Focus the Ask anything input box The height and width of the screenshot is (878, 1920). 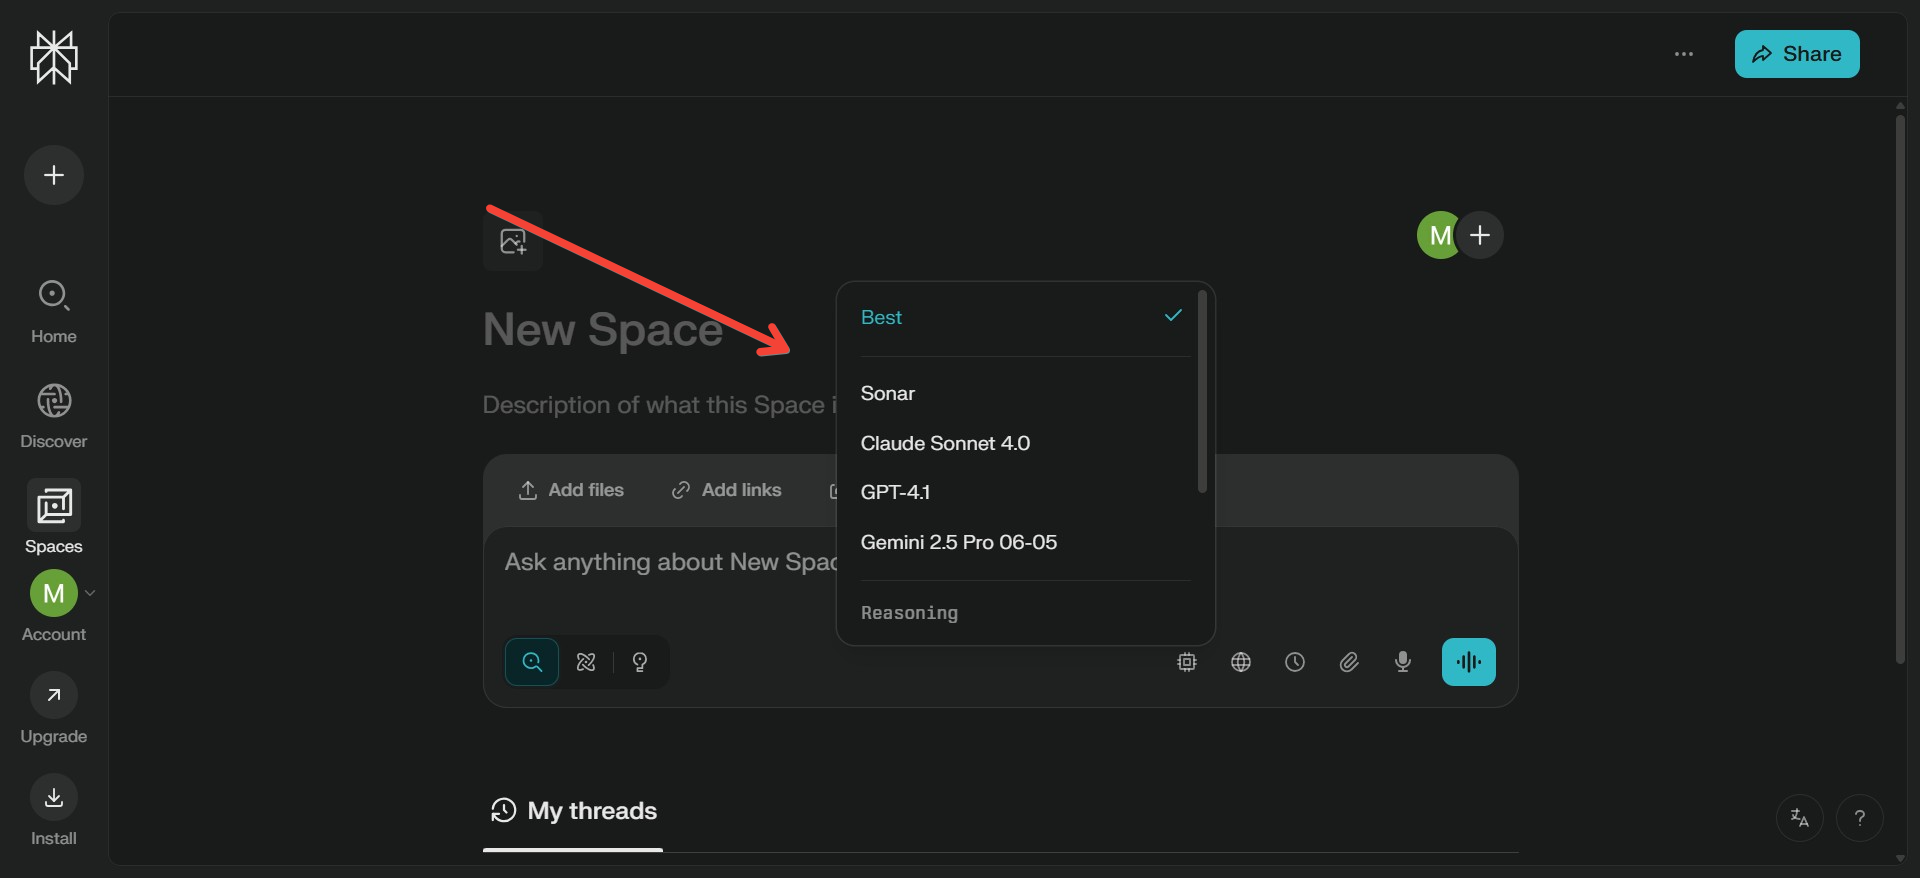(x=670, y=562)
